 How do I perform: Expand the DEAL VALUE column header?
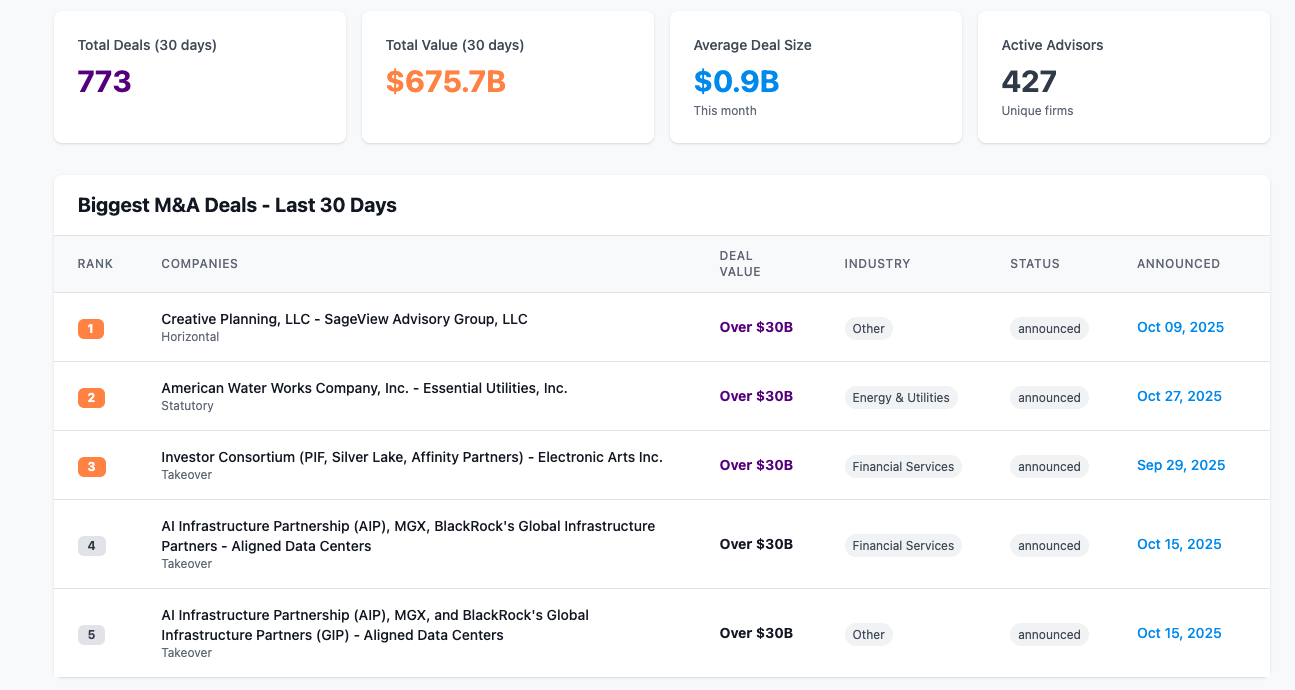click(740, 263)
